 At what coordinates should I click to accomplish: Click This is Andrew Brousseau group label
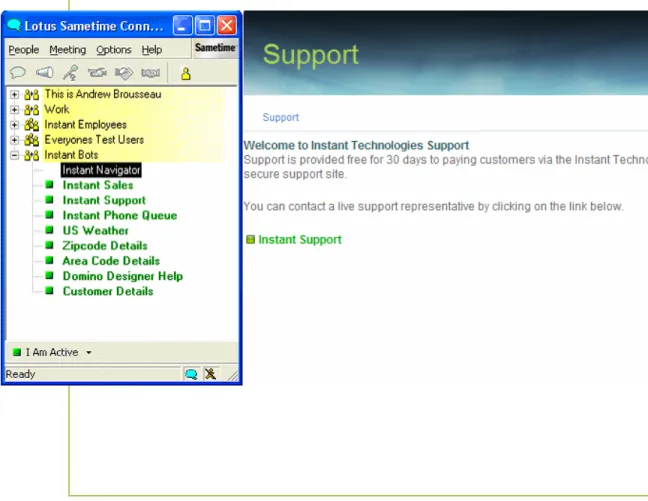pyautogui.click(x=103, y=94)
